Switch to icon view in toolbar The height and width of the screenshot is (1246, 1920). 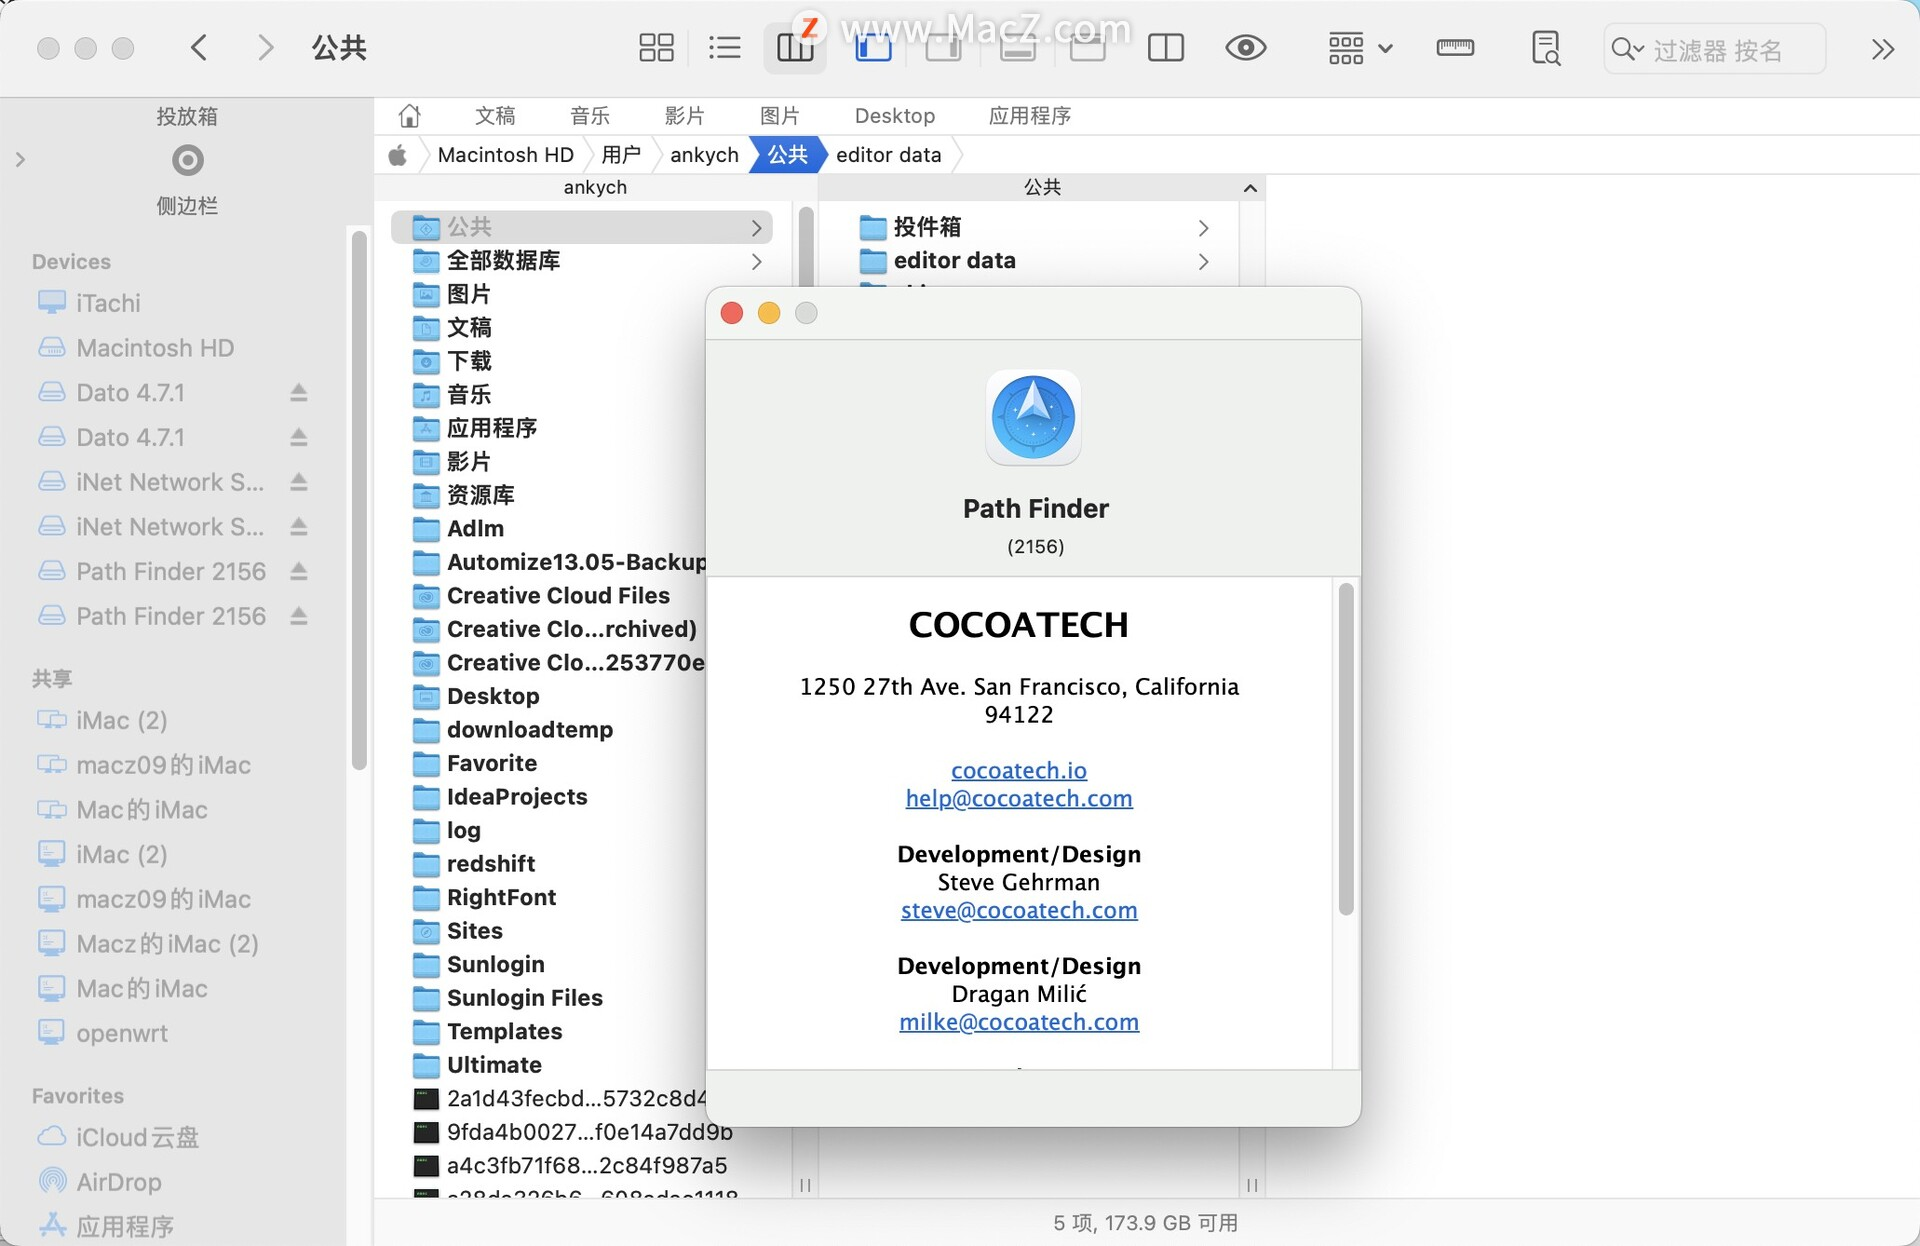click(656, 48)
